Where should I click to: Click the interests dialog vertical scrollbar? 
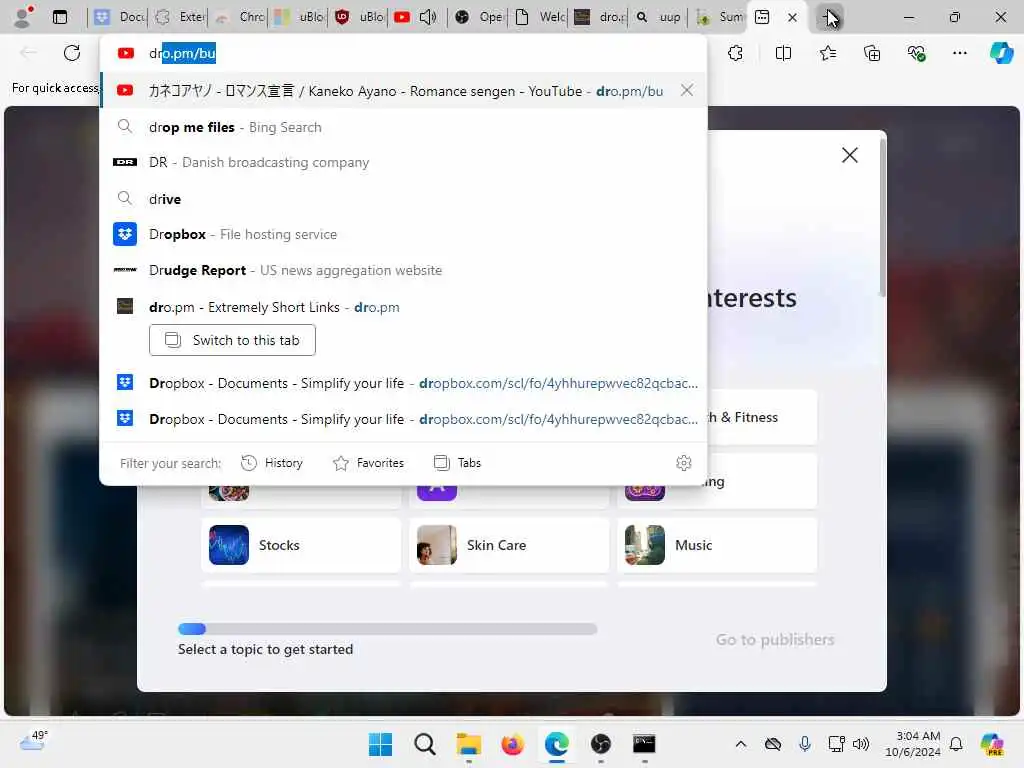coord(882,216)
